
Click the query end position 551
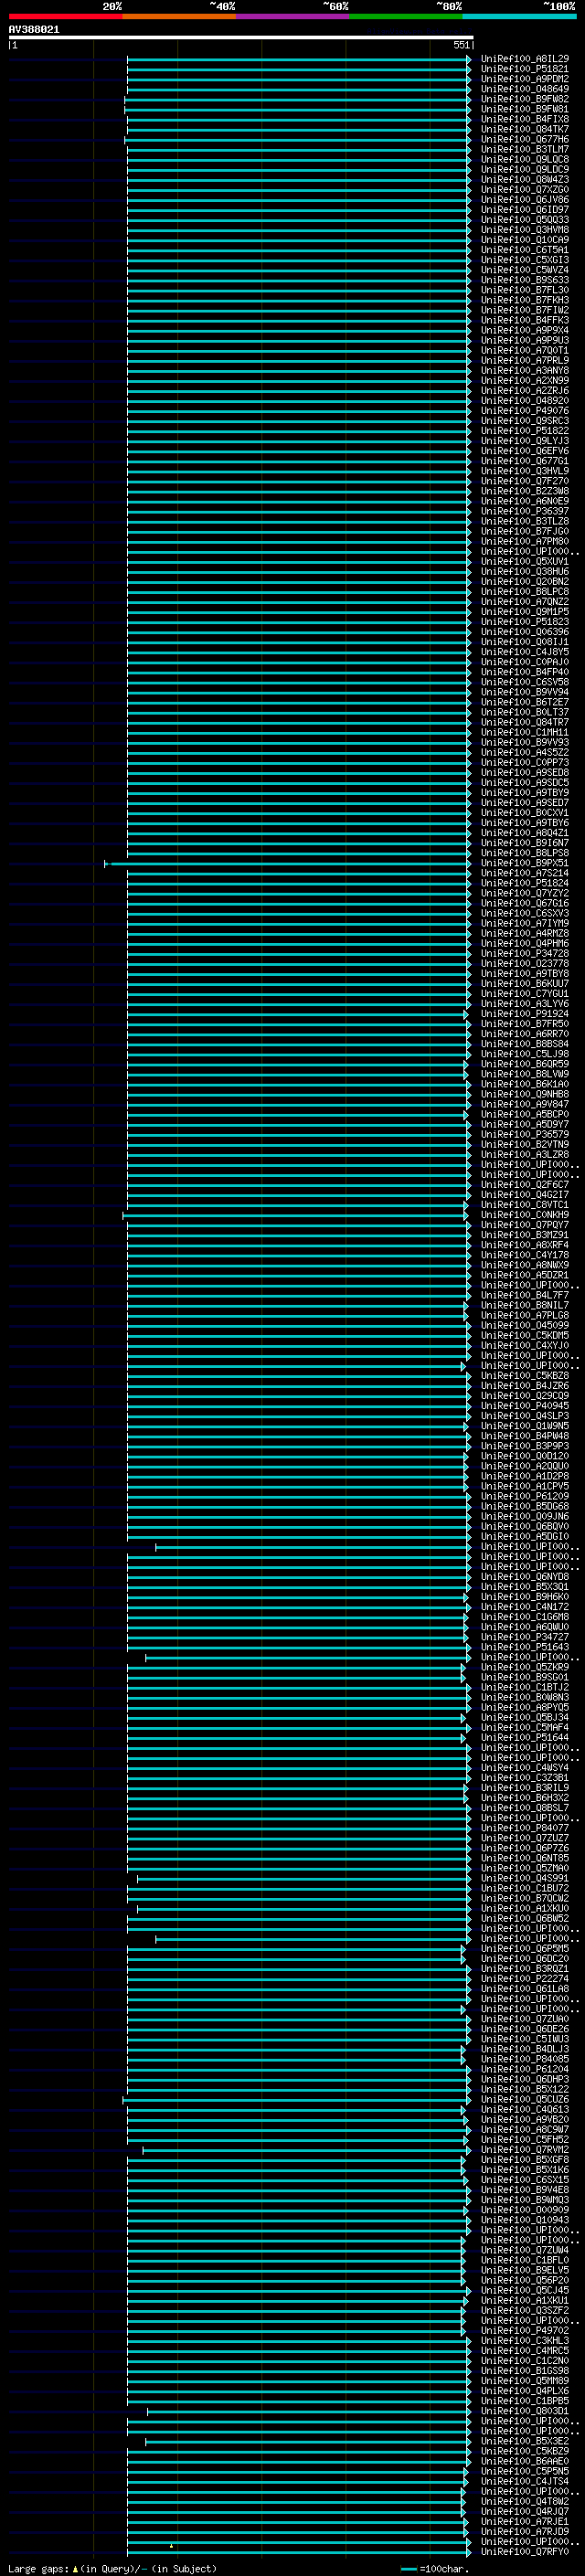pos(461,45)
